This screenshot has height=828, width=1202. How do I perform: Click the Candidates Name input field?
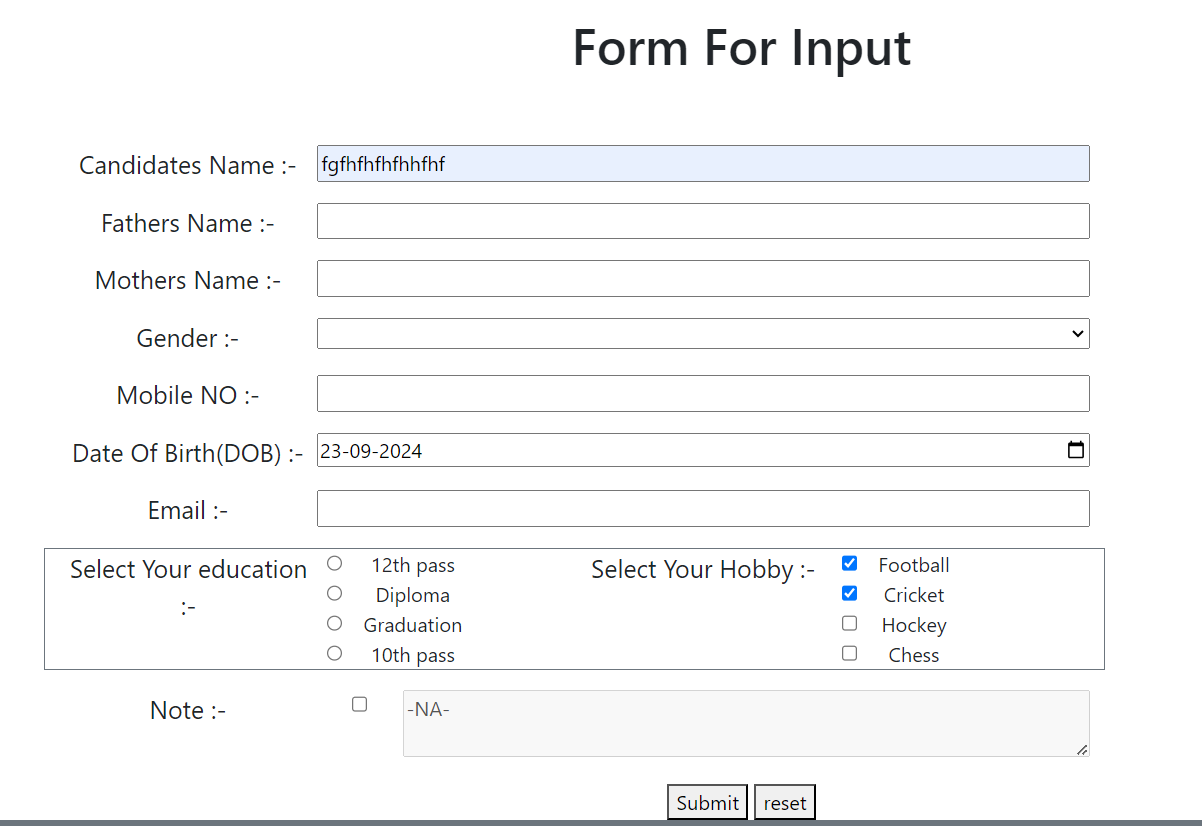702,164
